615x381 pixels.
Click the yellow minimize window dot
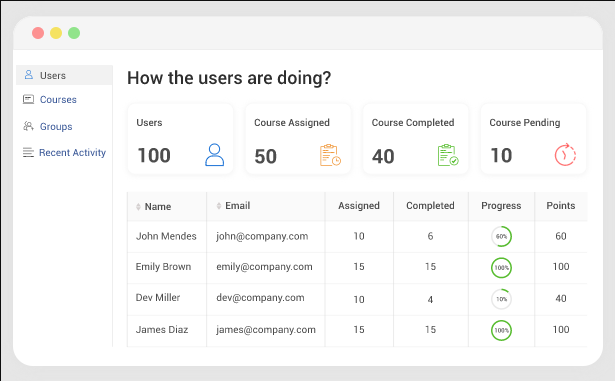click(56, 33)
